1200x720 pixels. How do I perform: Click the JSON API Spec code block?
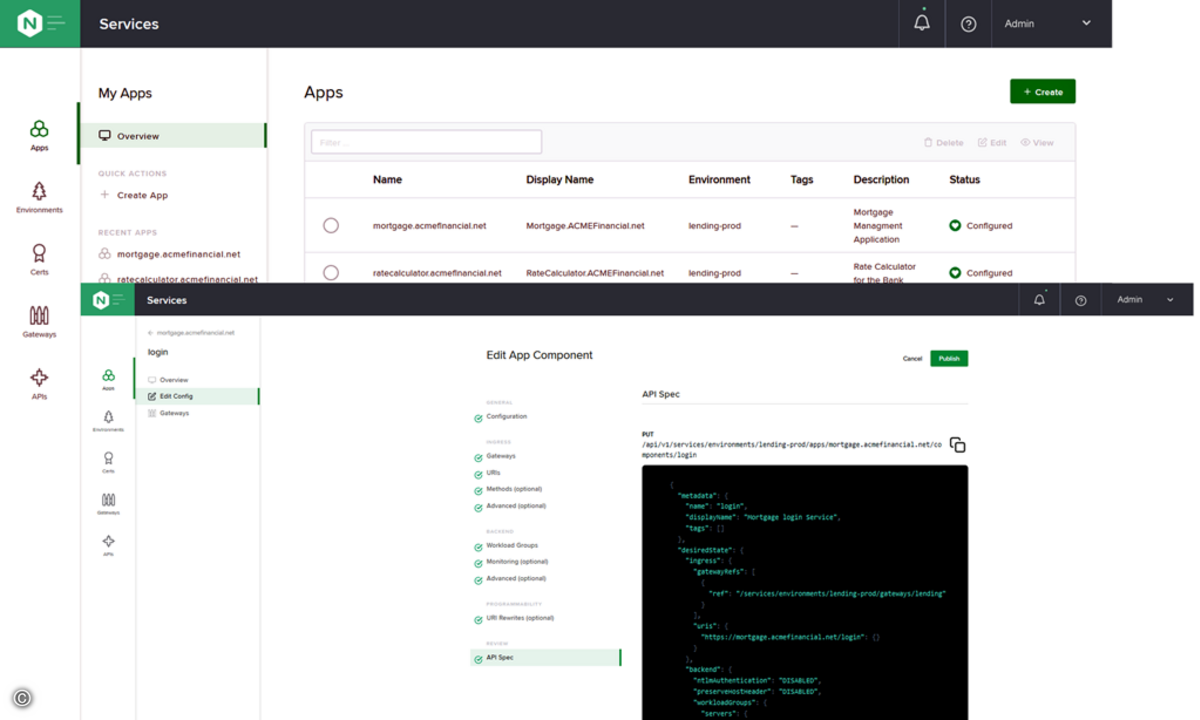[x=805, y=592]
